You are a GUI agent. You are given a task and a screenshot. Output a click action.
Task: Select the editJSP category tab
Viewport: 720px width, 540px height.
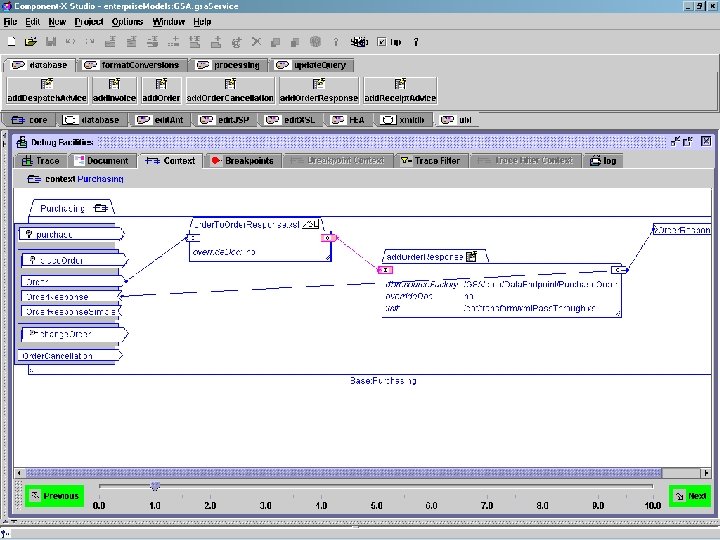coord(225,120)
